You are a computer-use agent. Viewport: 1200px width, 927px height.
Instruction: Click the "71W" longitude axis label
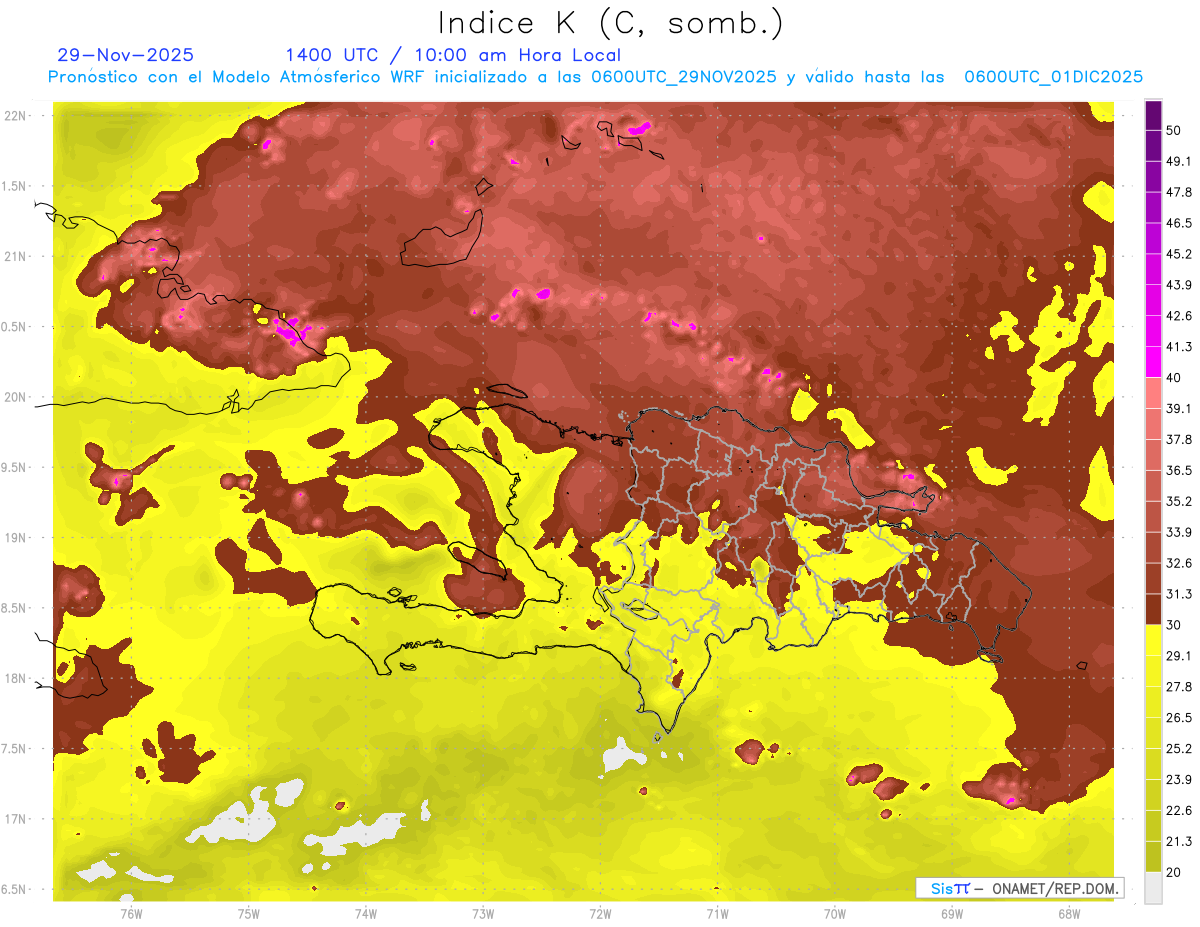(x=717, y=913)
